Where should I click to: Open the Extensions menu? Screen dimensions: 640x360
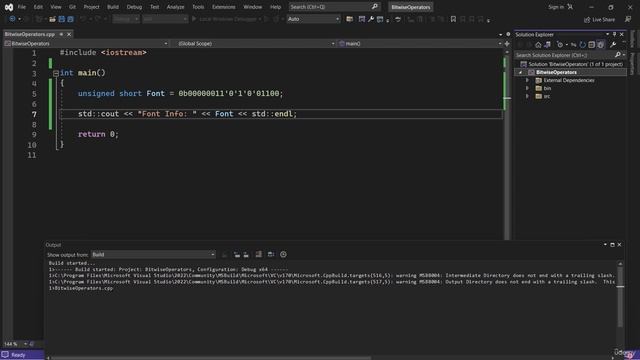click(224, 7)
